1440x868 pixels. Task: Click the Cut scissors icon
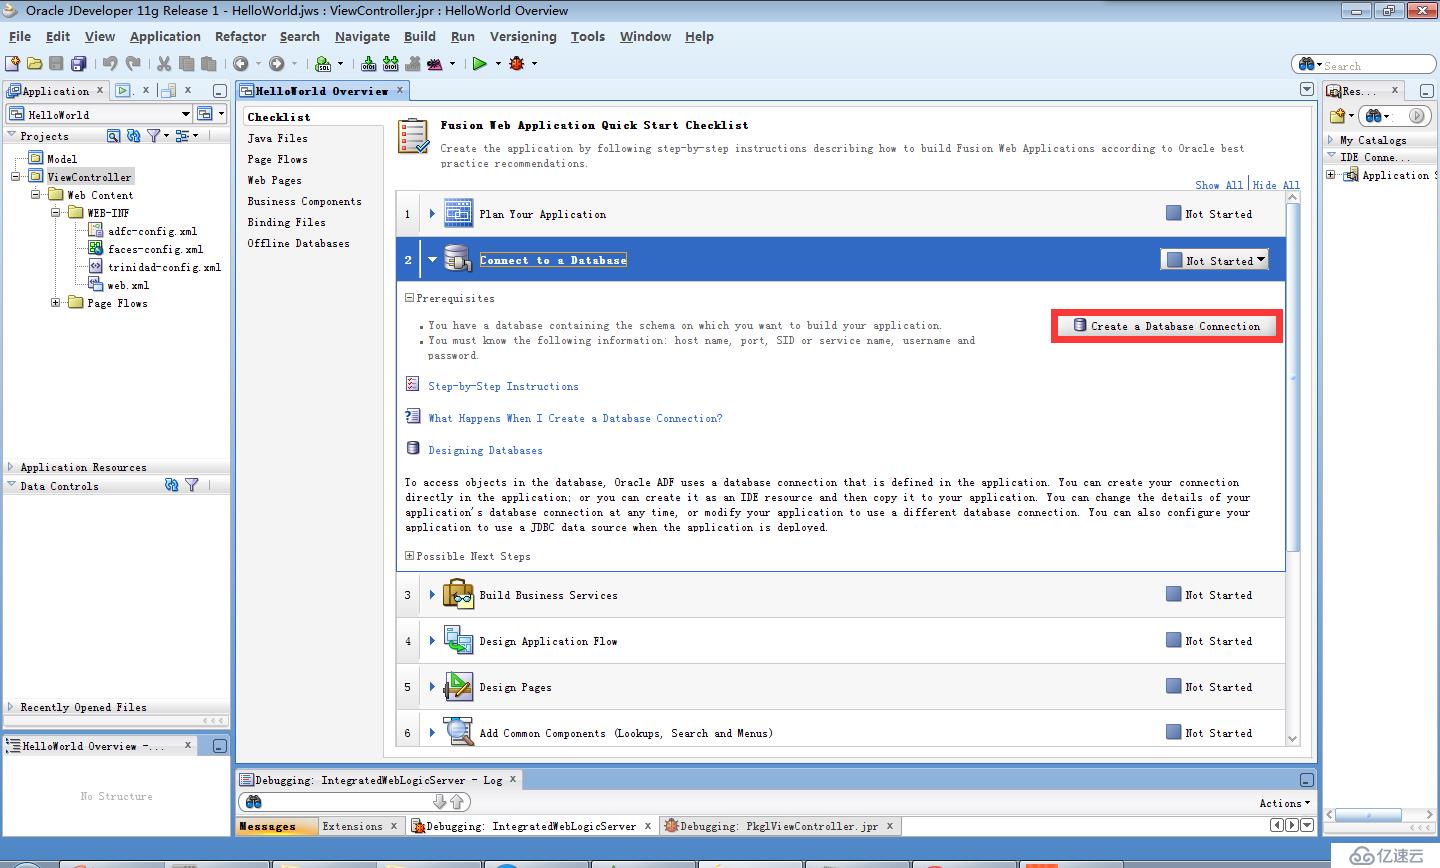164,63
